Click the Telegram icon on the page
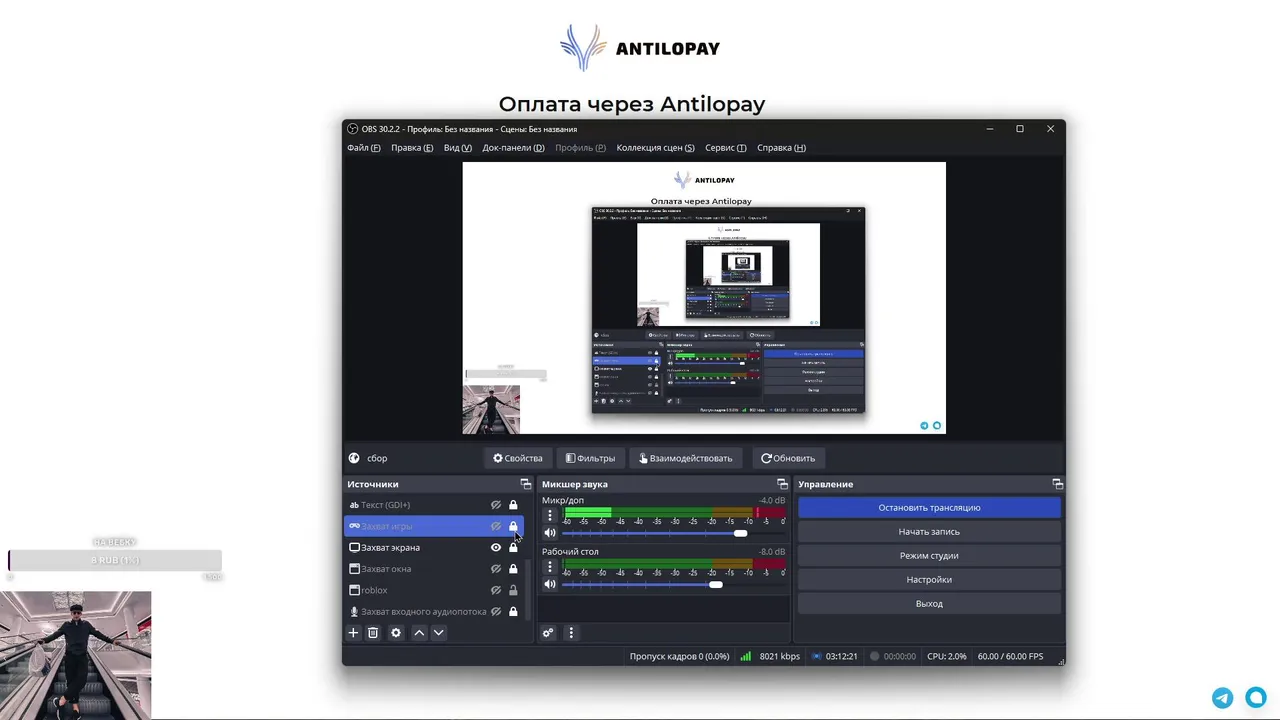1280x720 pixels. [x=1223, y=698]
